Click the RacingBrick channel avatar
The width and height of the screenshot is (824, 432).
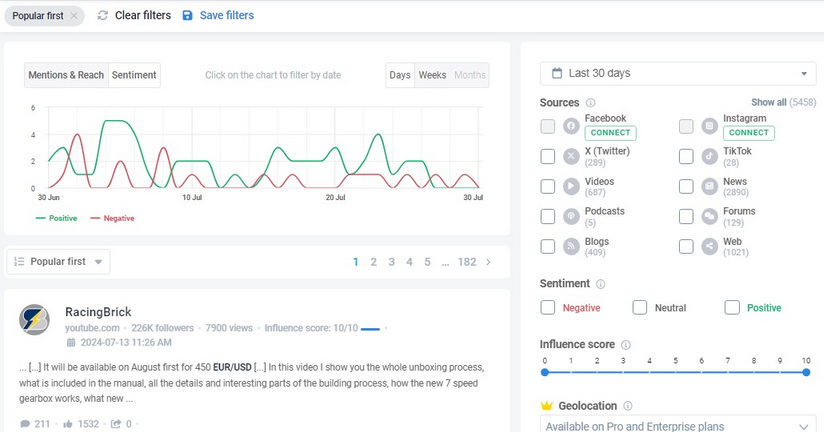pos(35,319)
